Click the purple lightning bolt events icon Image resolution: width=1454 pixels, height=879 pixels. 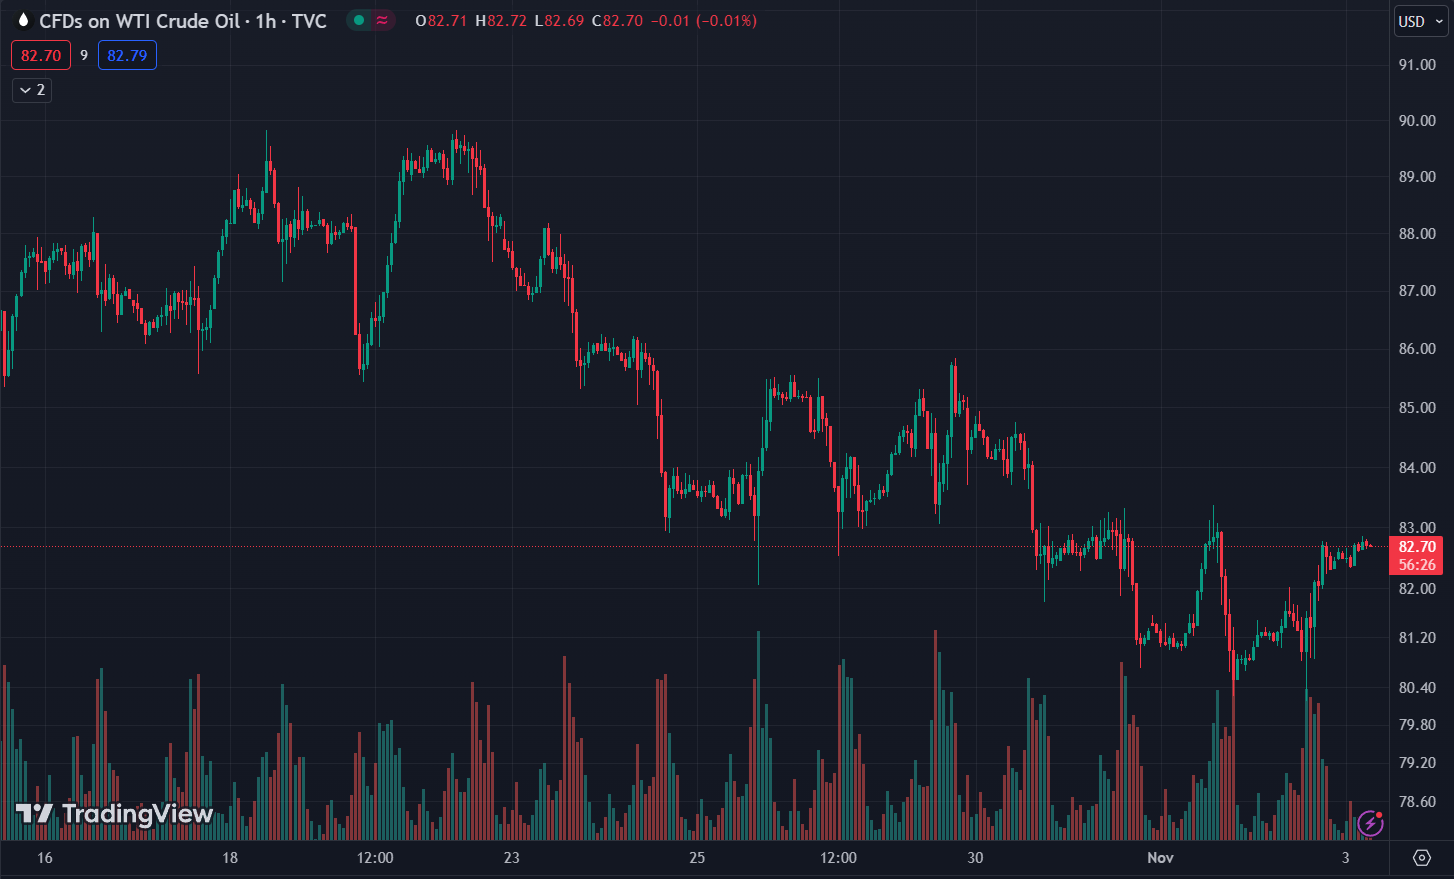1371,823
